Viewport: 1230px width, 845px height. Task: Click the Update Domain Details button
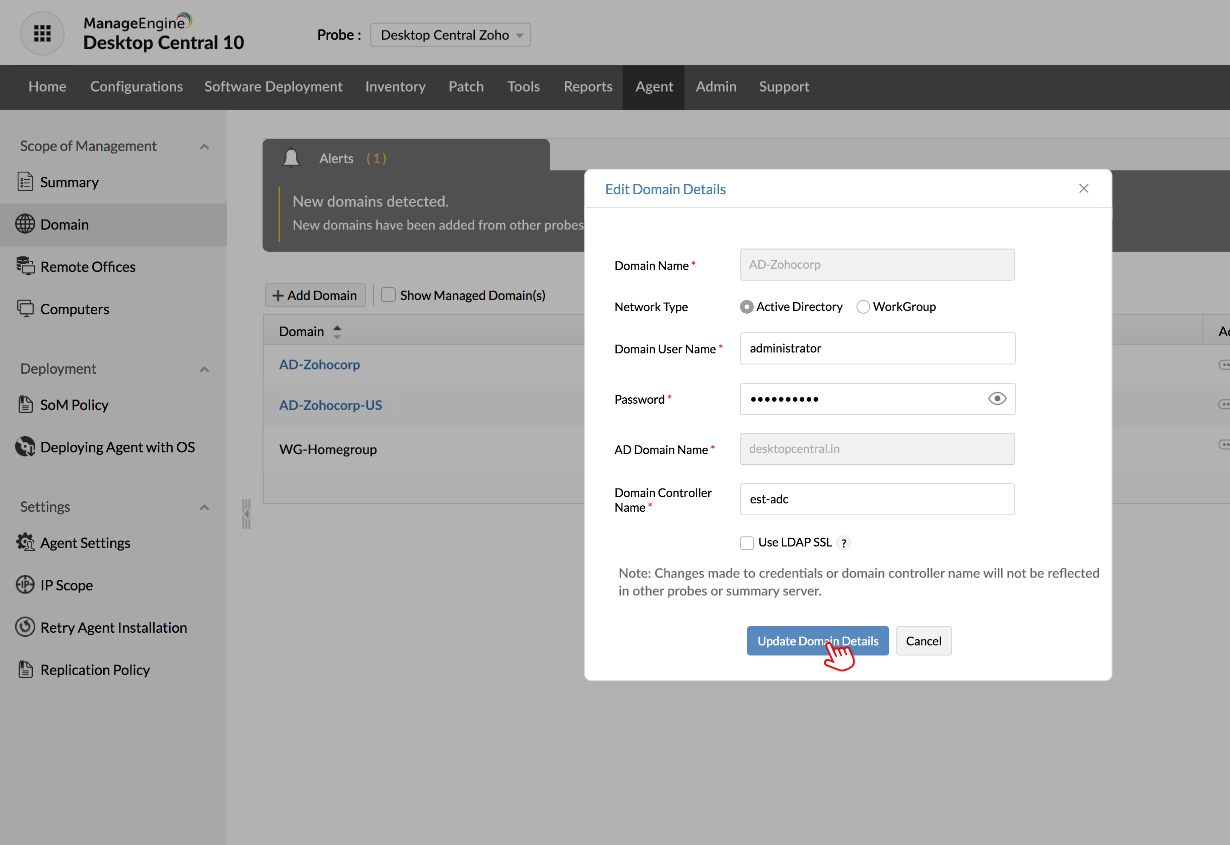pyautogui.click(x=817, y=641)
